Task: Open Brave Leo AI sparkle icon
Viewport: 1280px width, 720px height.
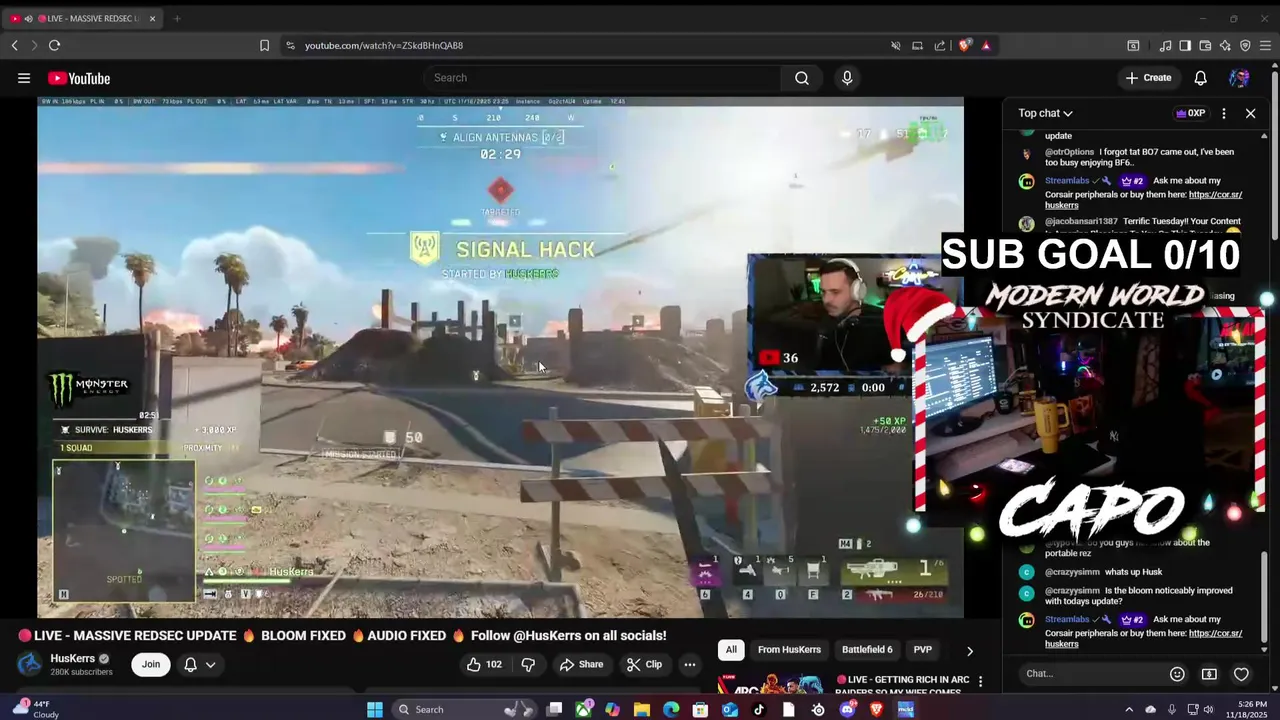Action: click(x=1225, y=45)
